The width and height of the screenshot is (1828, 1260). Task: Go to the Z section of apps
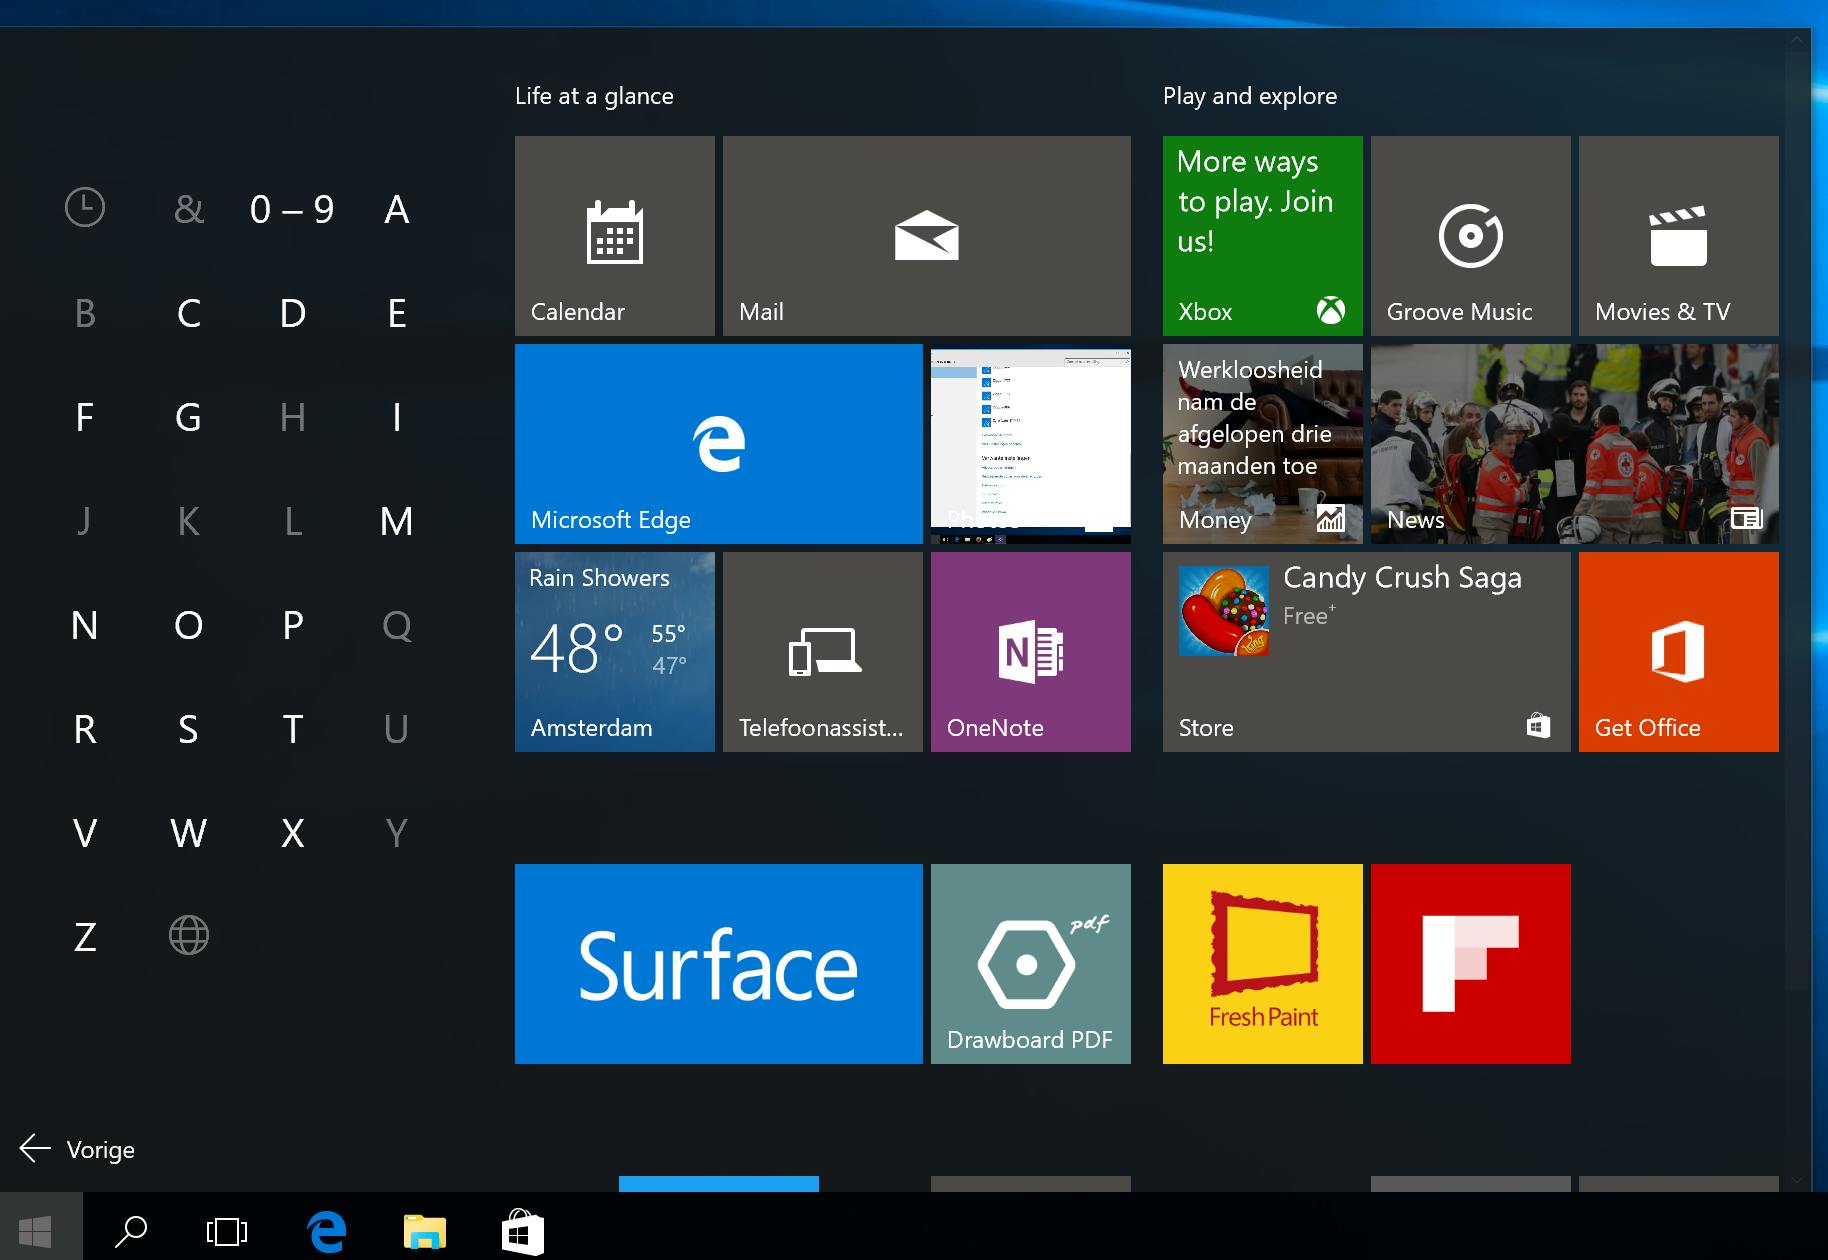[85, 937]
